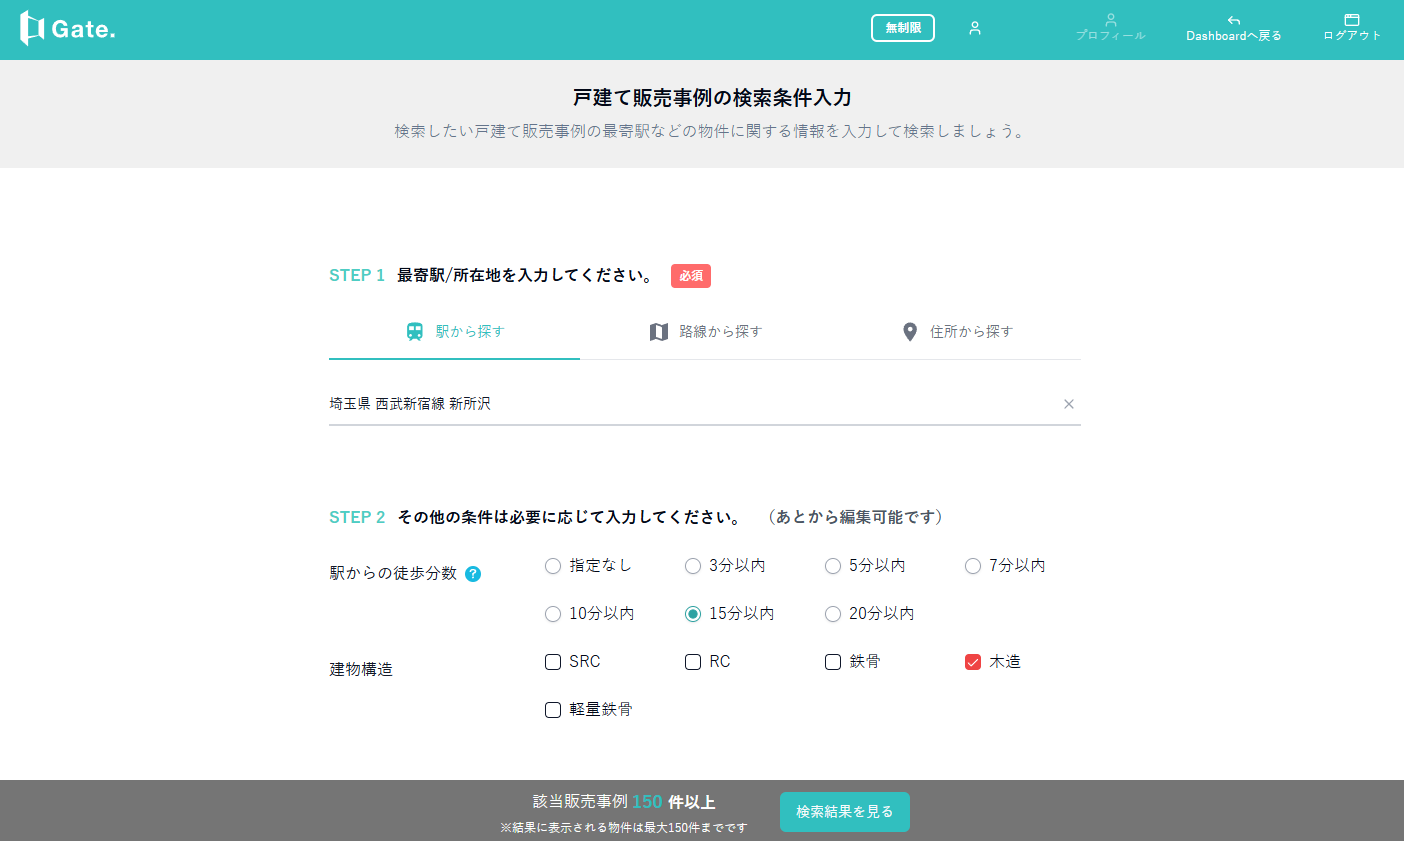The image size is (1404, 841).
Task: Click Dashboardへ戻る back arrow
Action: tap(1233, 21)
